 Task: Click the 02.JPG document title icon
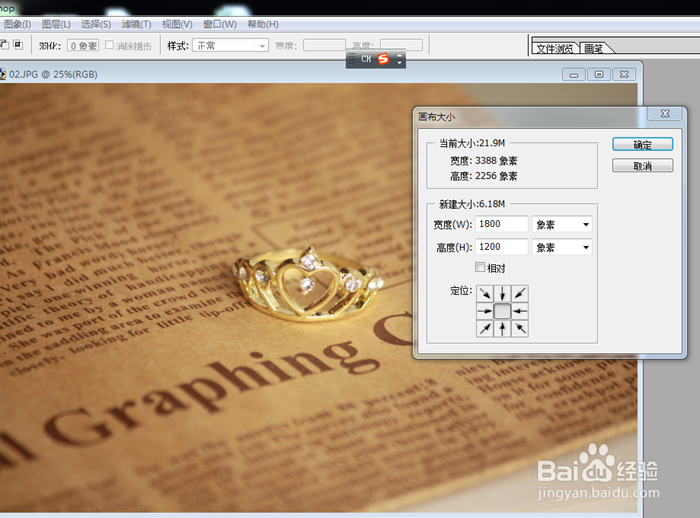coord(2,74)
